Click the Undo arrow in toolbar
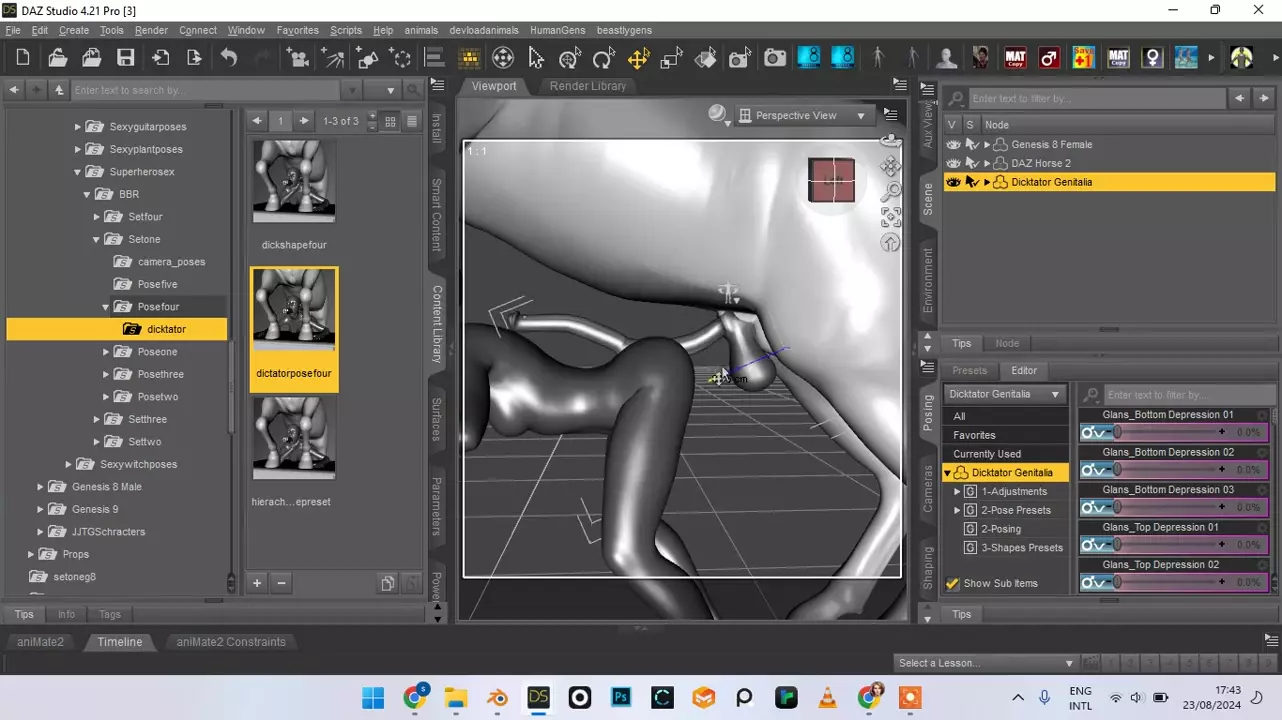1282x720 pixels. click(x=229, y=58)
